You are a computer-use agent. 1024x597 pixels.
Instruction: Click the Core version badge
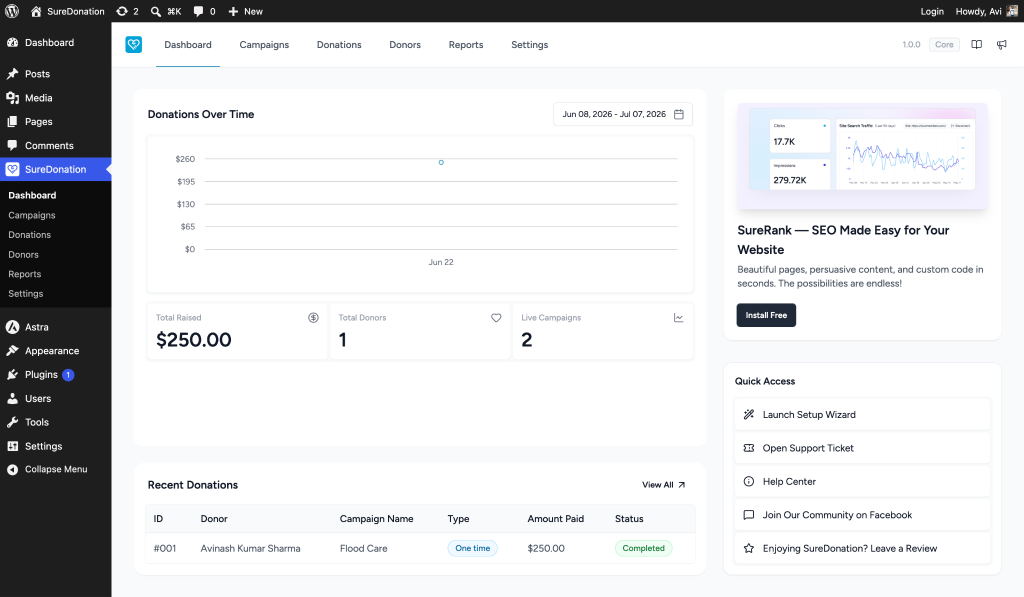click(944, 44)
